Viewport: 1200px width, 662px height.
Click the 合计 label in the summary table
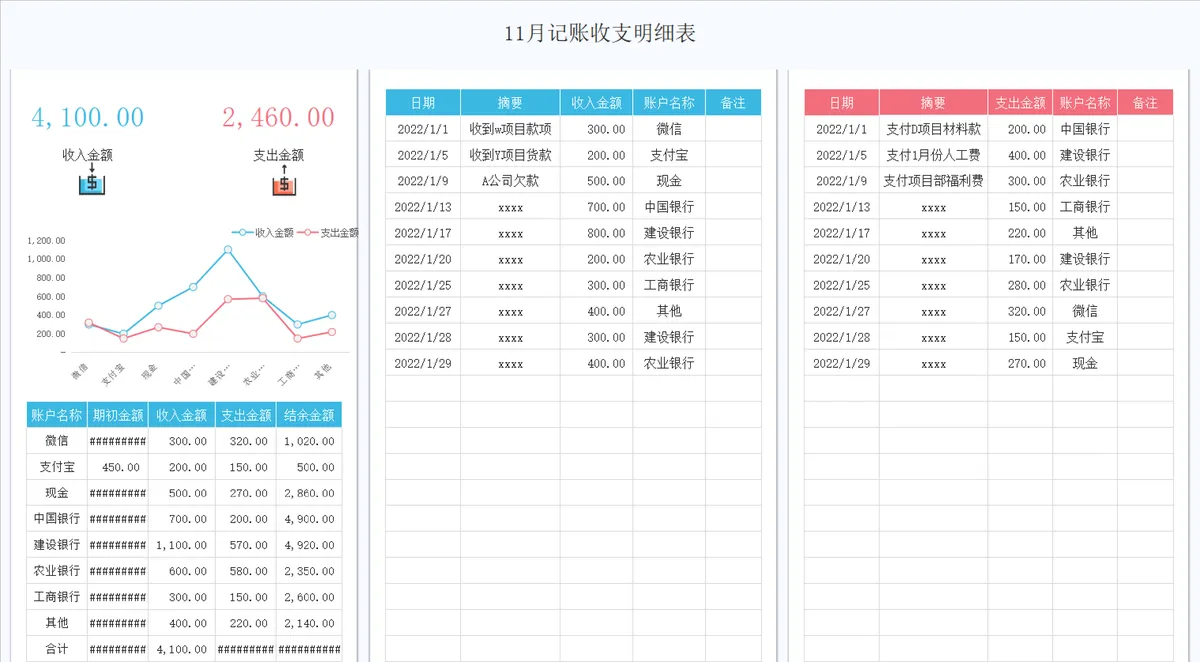pos(57,649)
